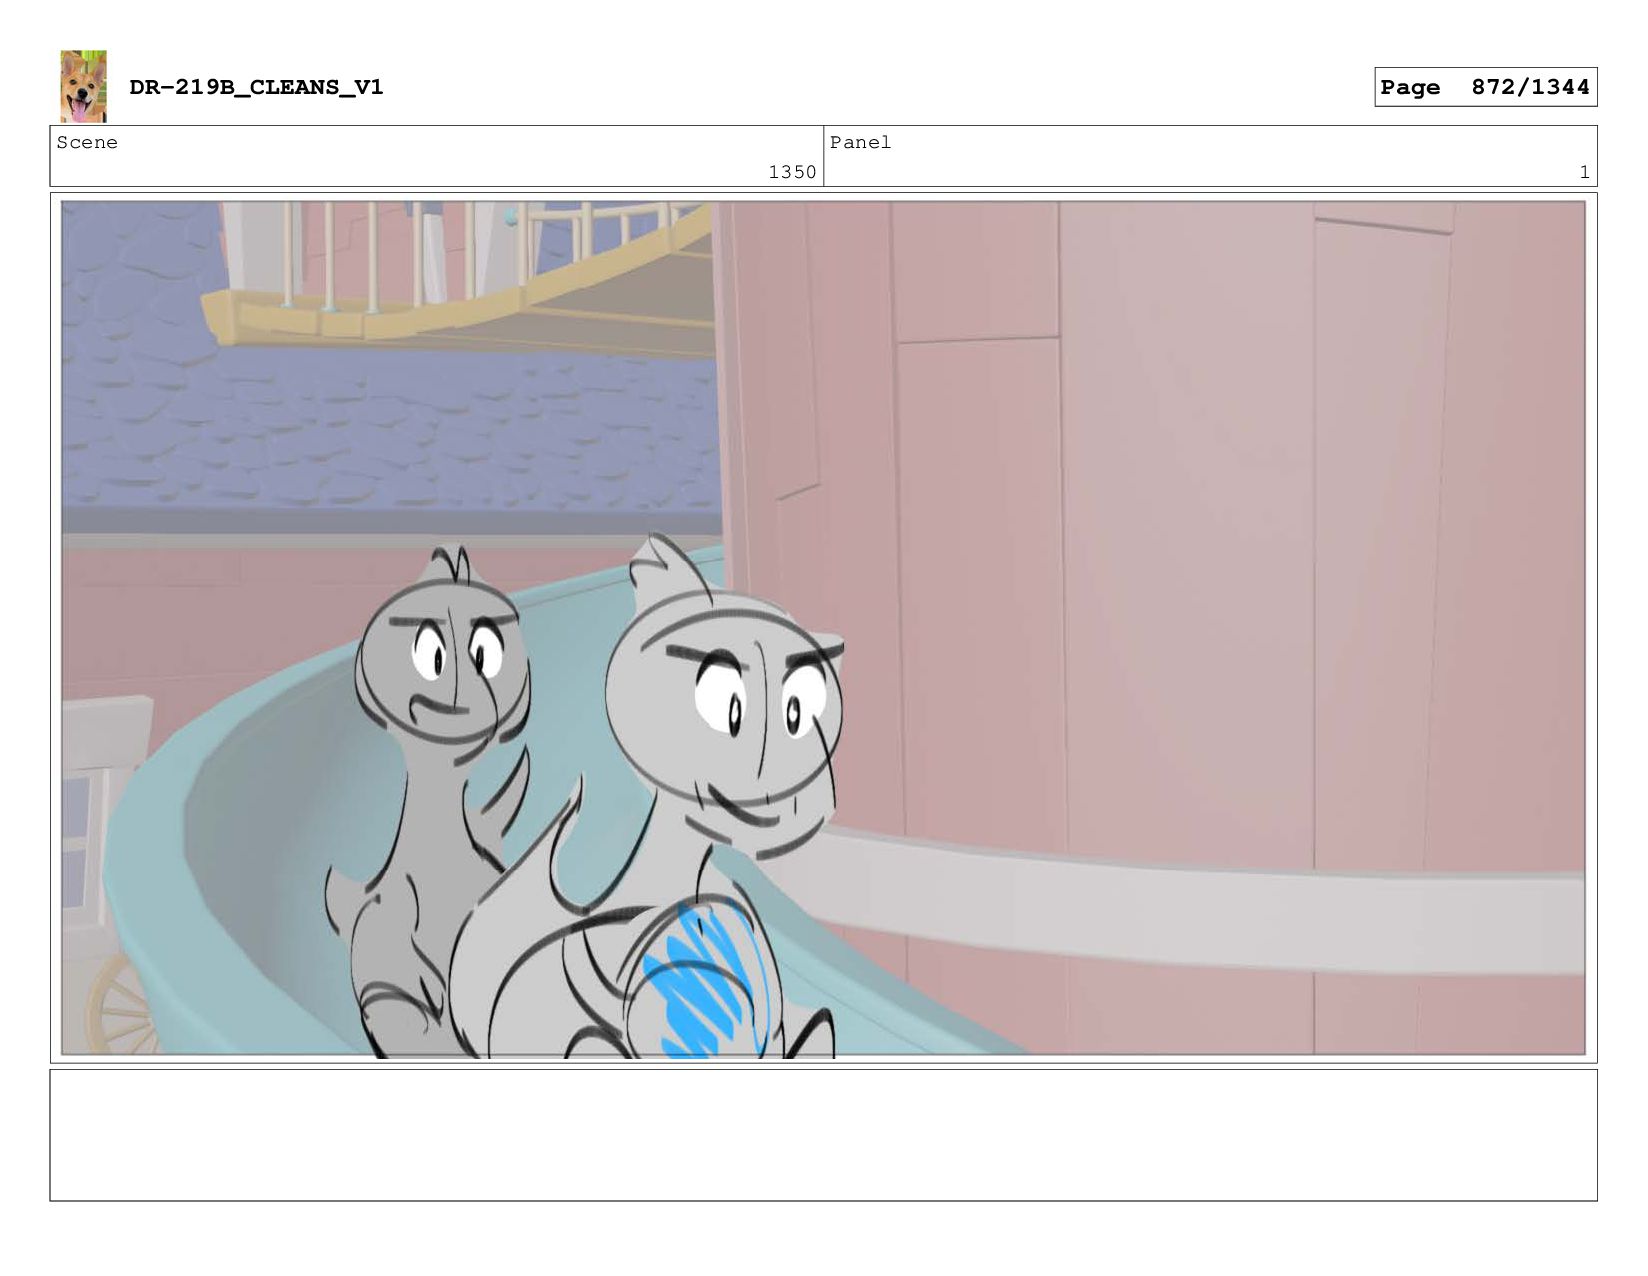Click the storyboard panel image
Image resolution: width=1648 pixels, height=1276 pixels.
(x=823, y=628)
